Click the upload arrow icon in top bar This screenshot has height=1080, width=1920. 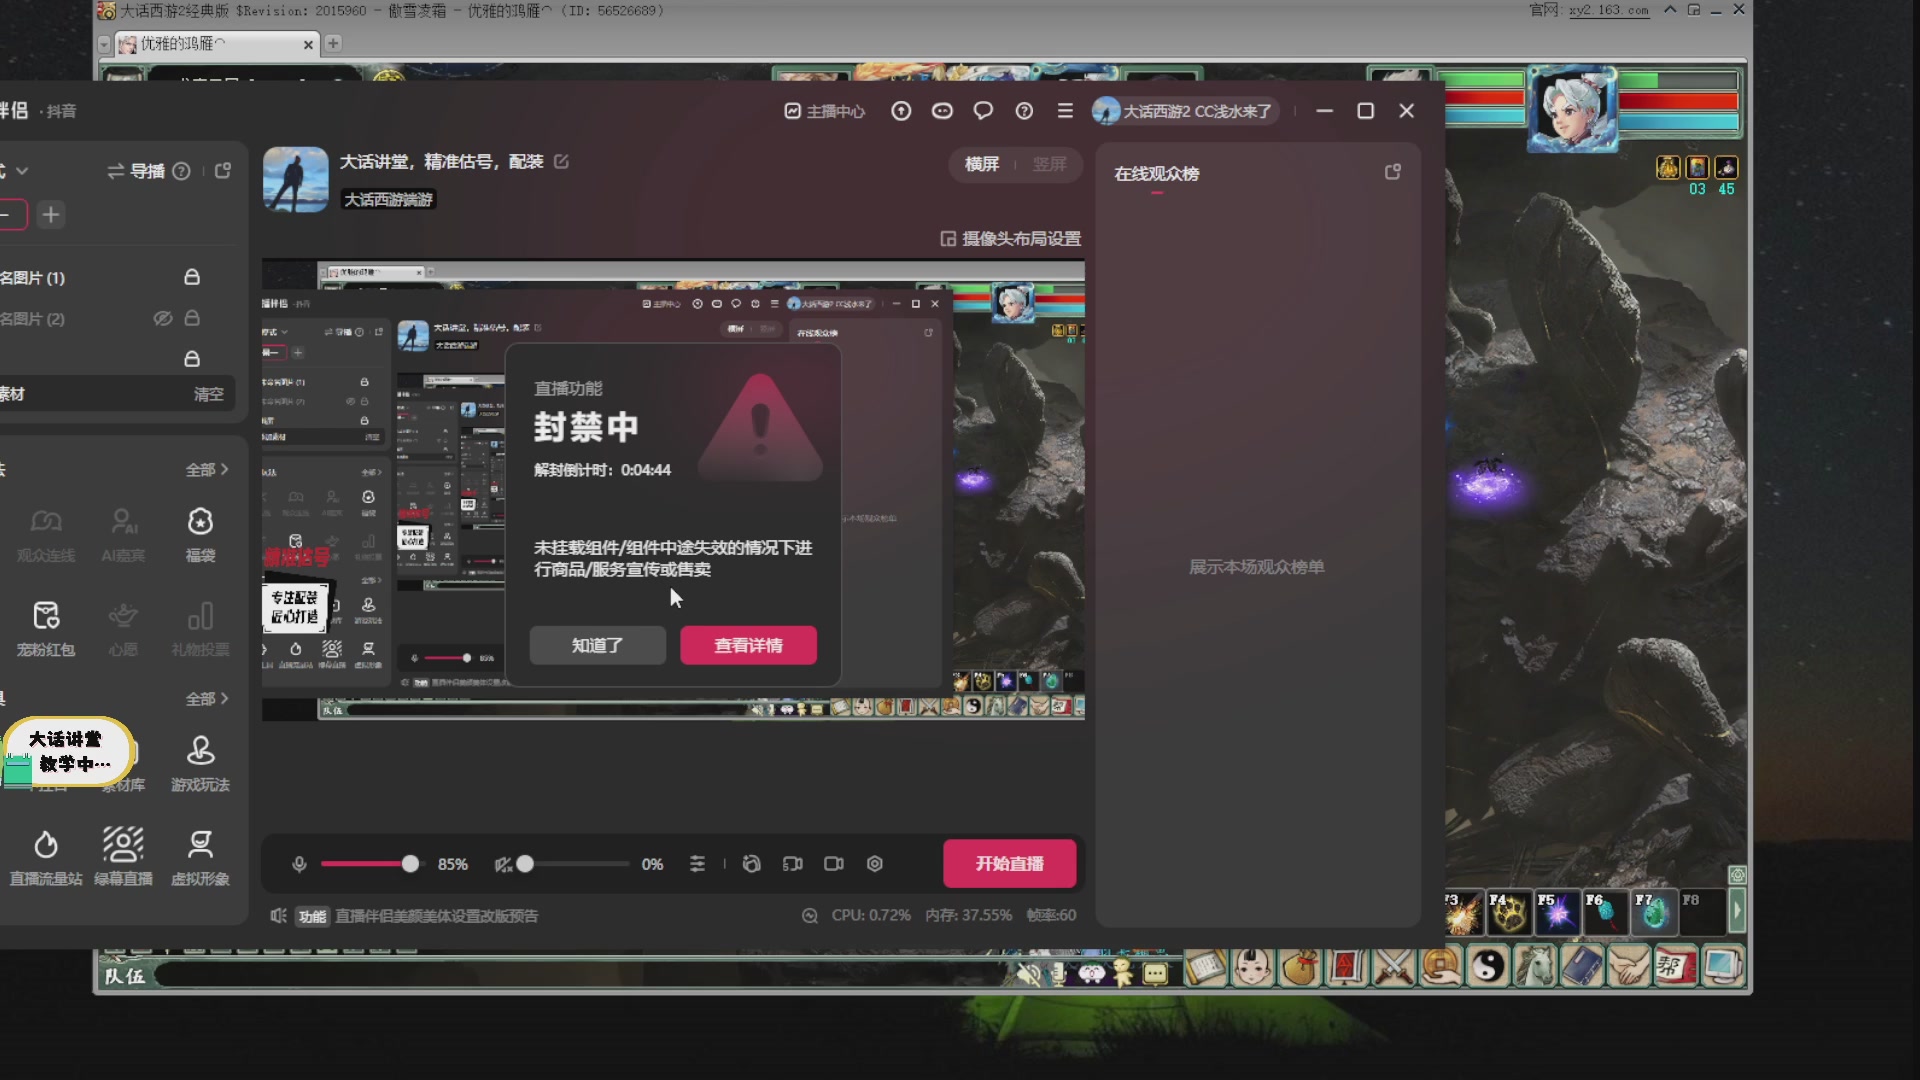[x=901, y=111]
